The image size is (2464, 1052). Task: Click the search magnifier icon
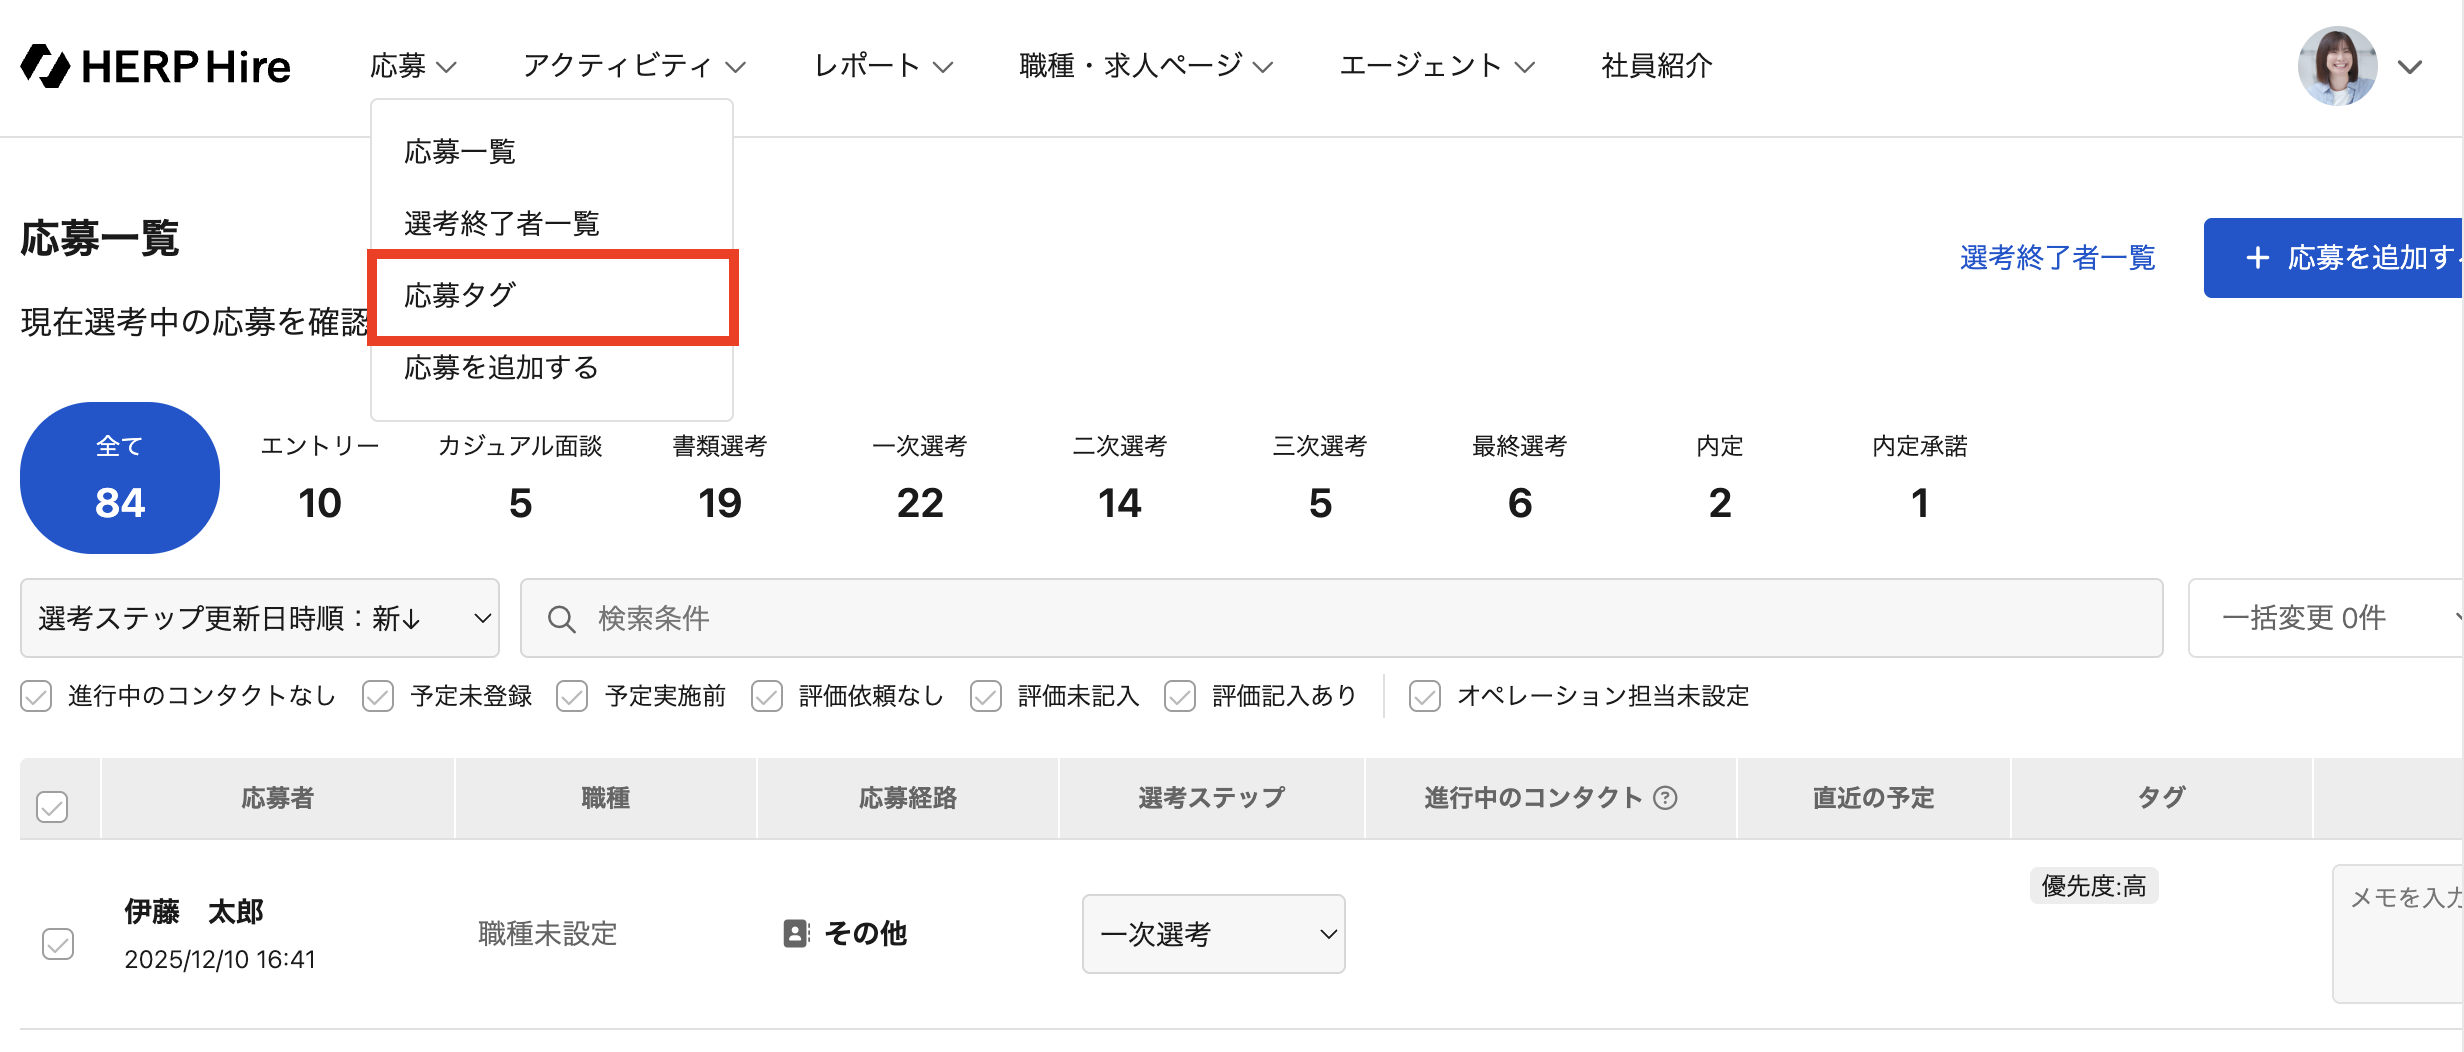pos(562,619)
